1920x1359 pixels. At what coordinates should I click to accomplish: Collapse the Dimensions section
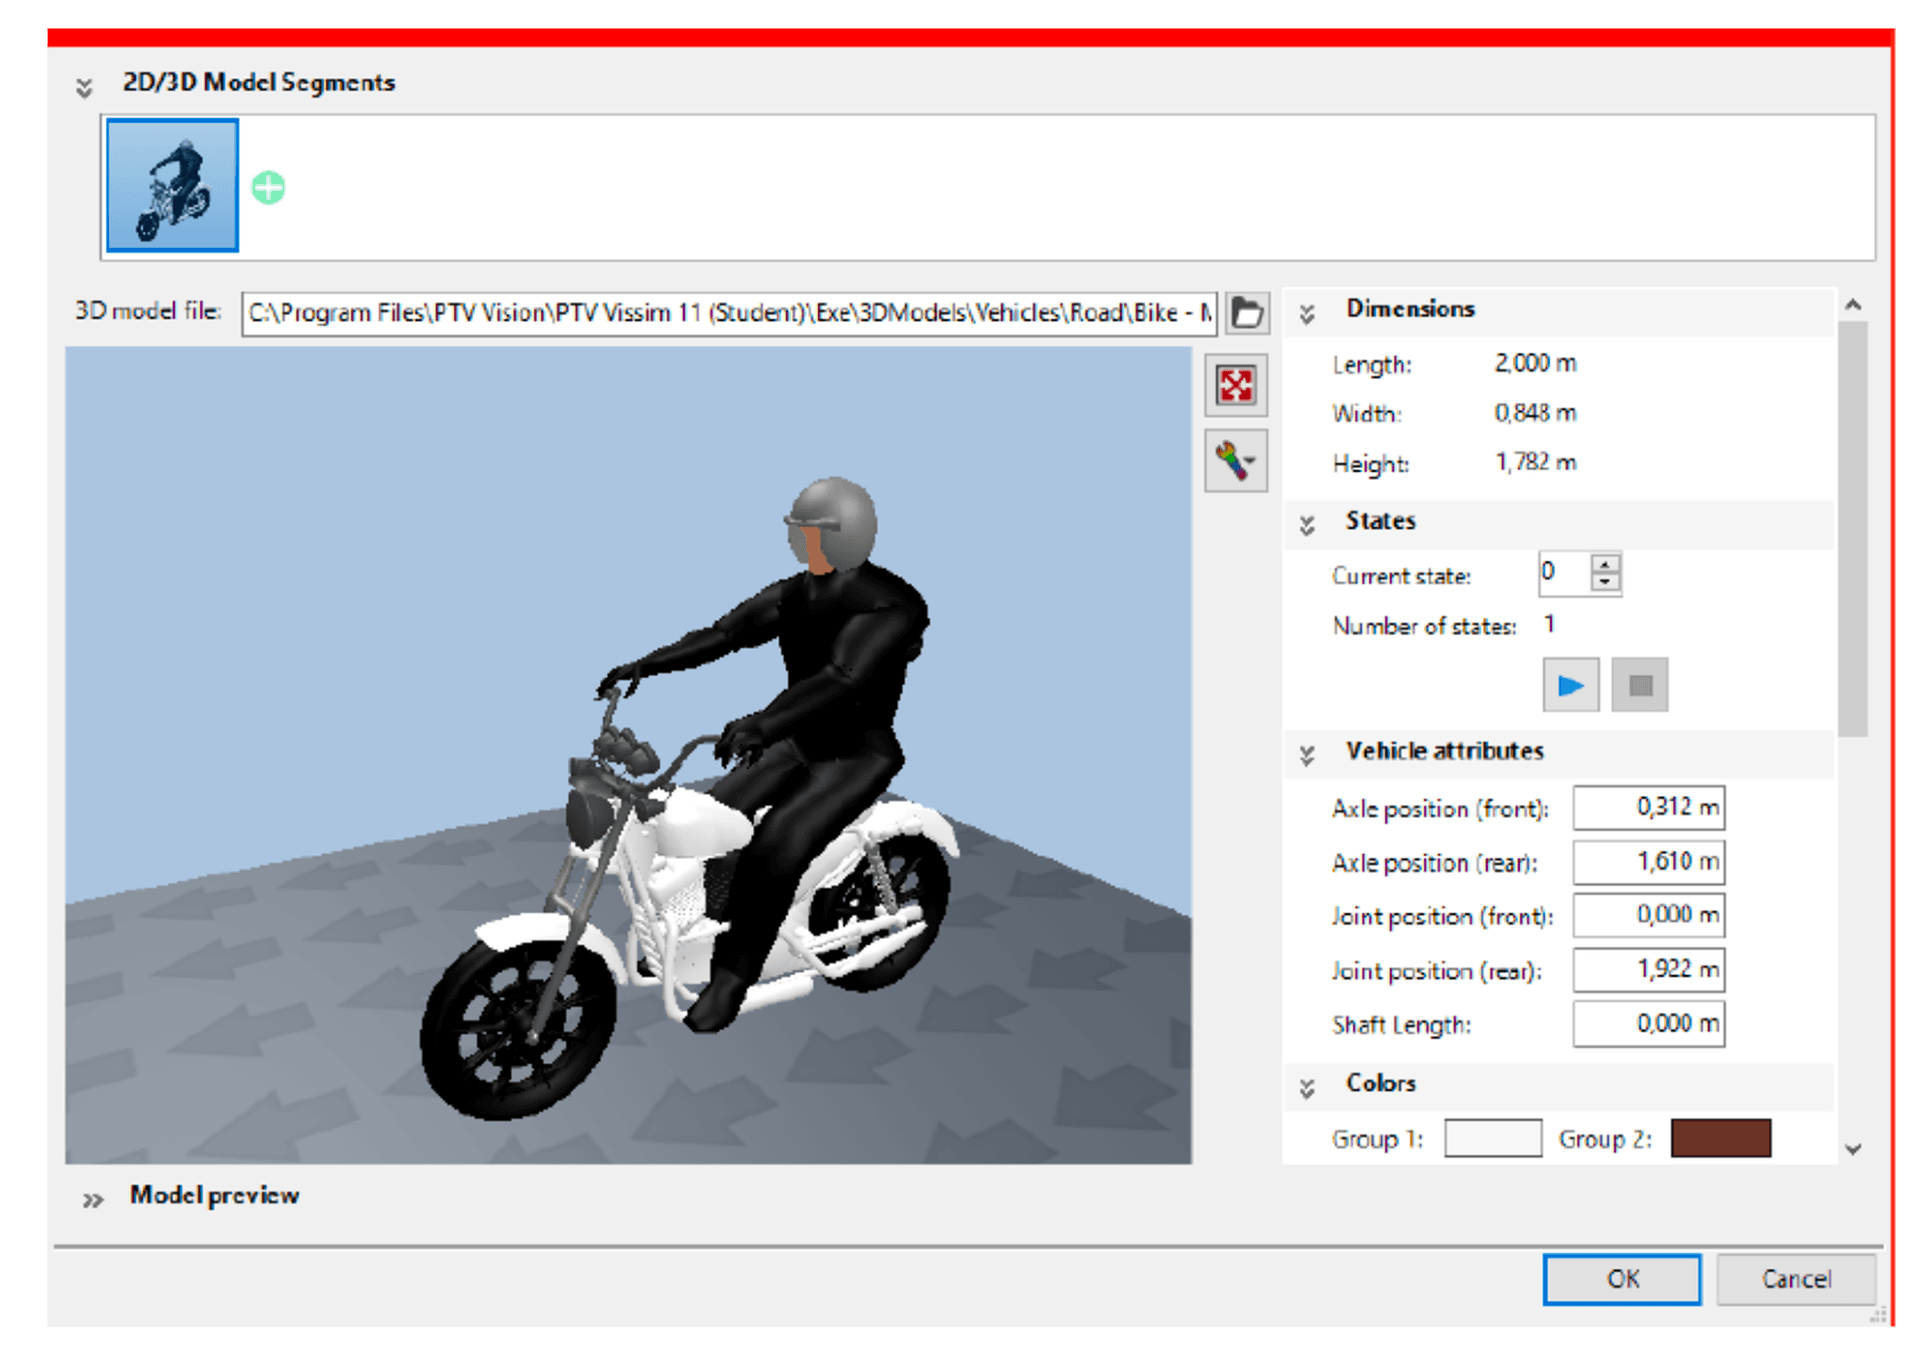click(x=1307, y=314)
